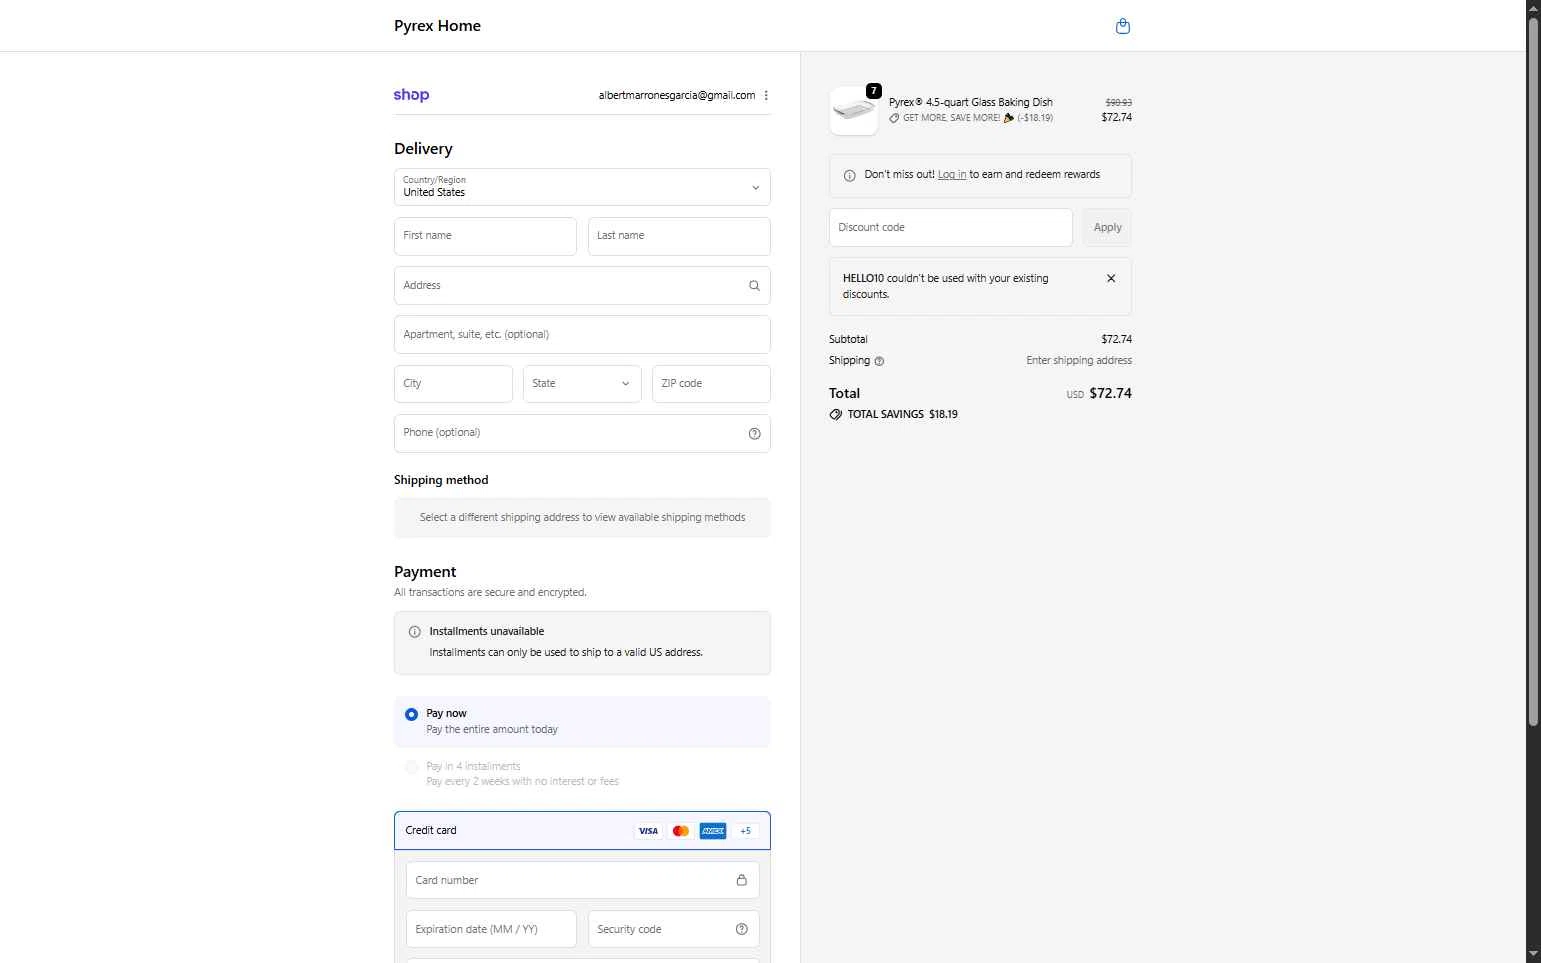Image resolution: width=1541 pixels, height=963 pixels.
Task: Click the First name field
Action: (x=485, y=236)
